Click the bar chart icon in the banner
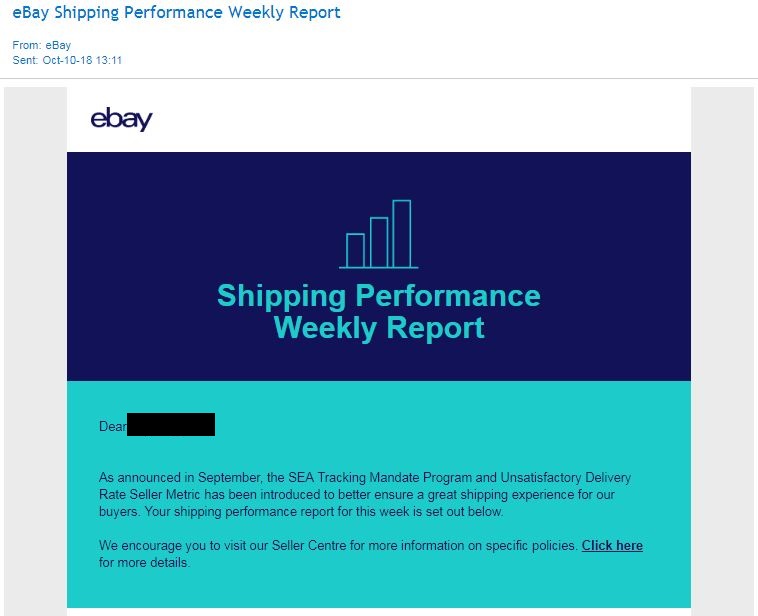The image size is (758, 616). (379, 235)
